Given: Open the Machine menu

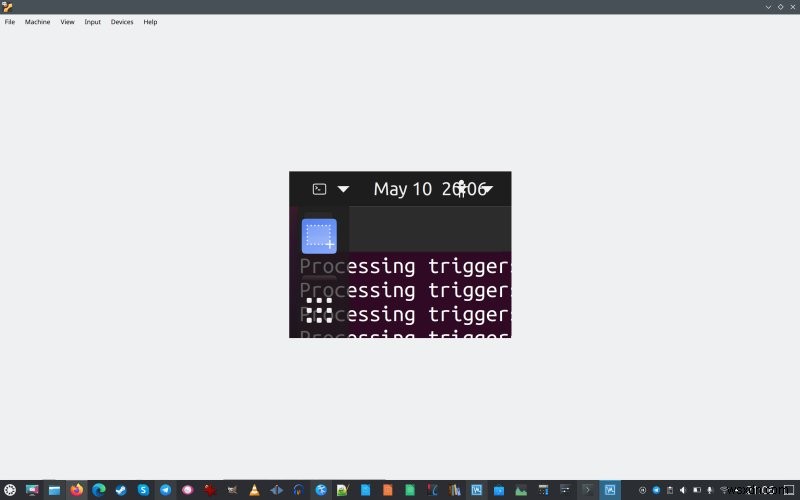Looking at the screenshot, I should [x=37, y=22].
